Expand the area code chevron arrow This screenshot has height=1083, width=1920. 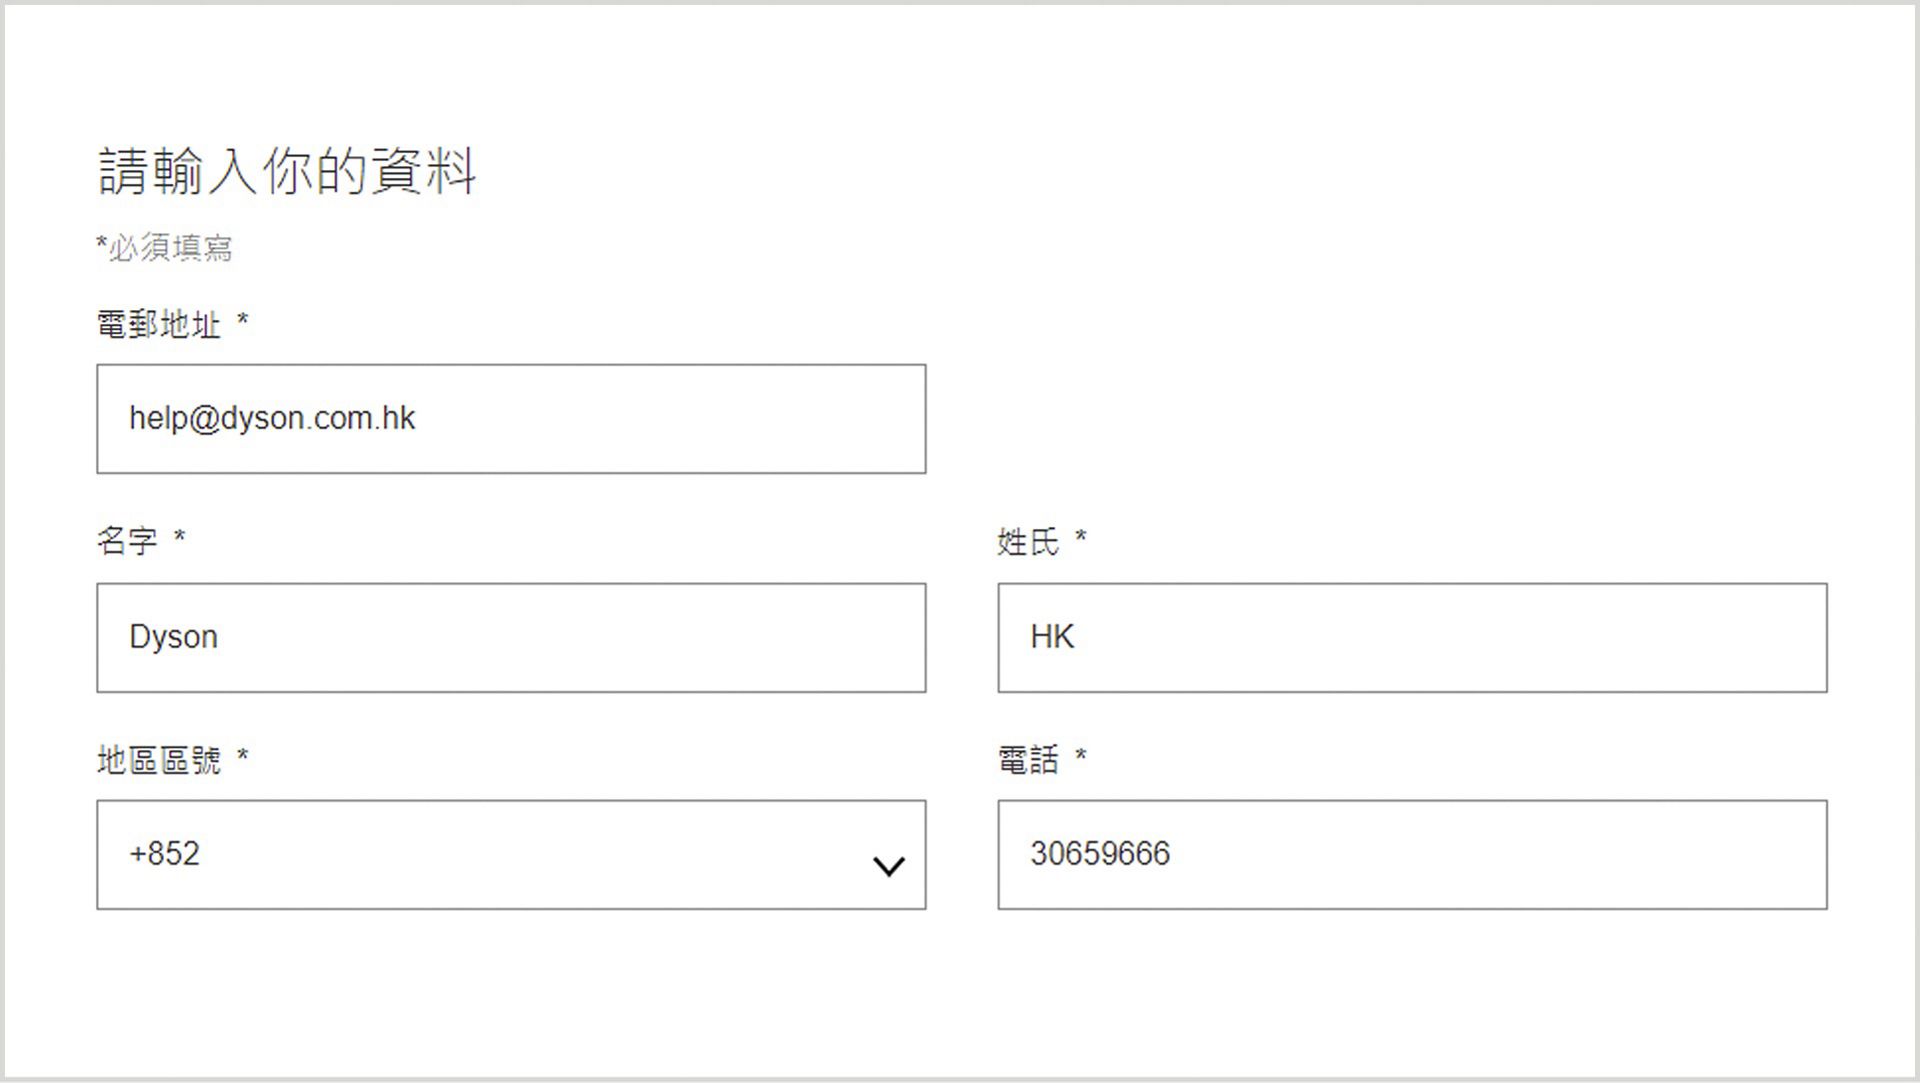(888, 866)
